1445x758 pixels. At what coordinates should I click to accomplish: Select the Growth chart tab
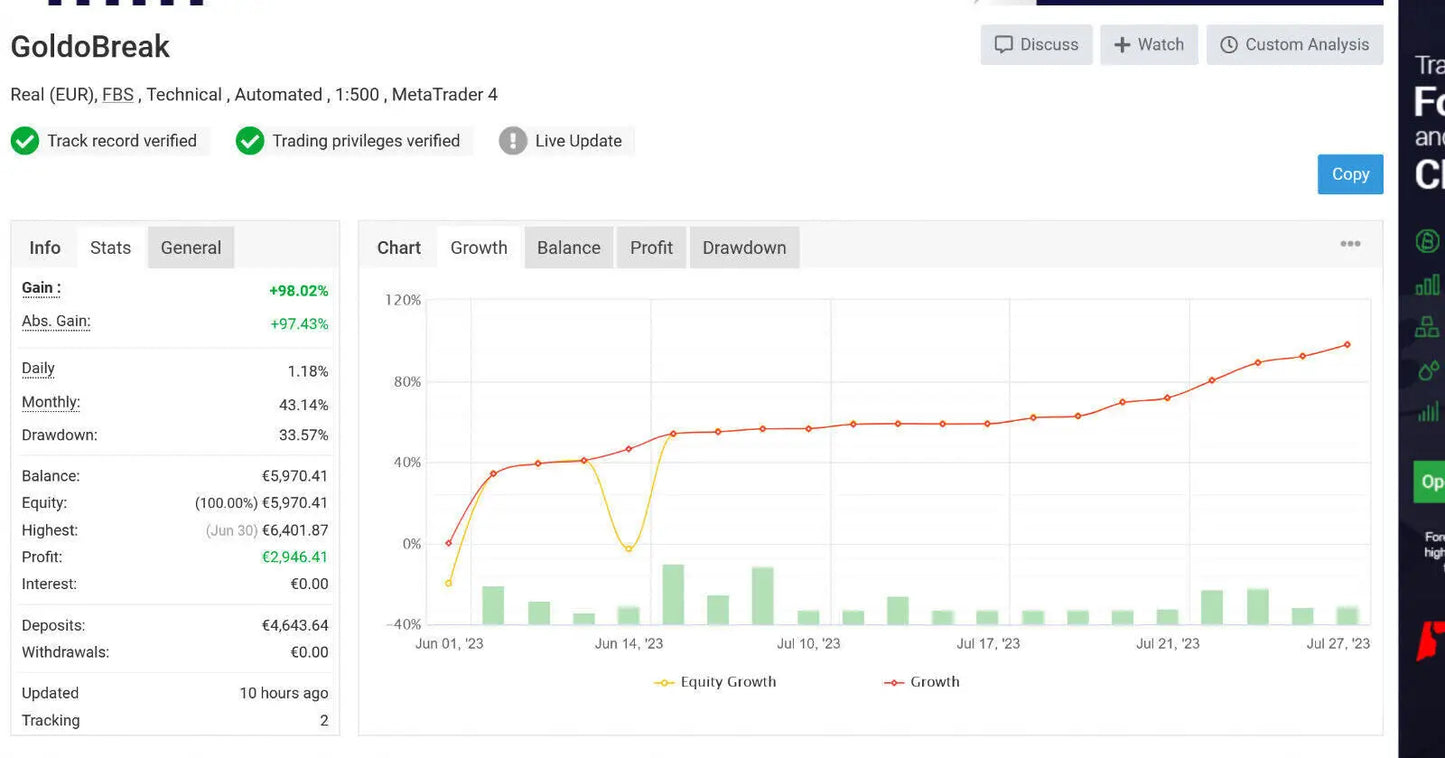(479, 248)
